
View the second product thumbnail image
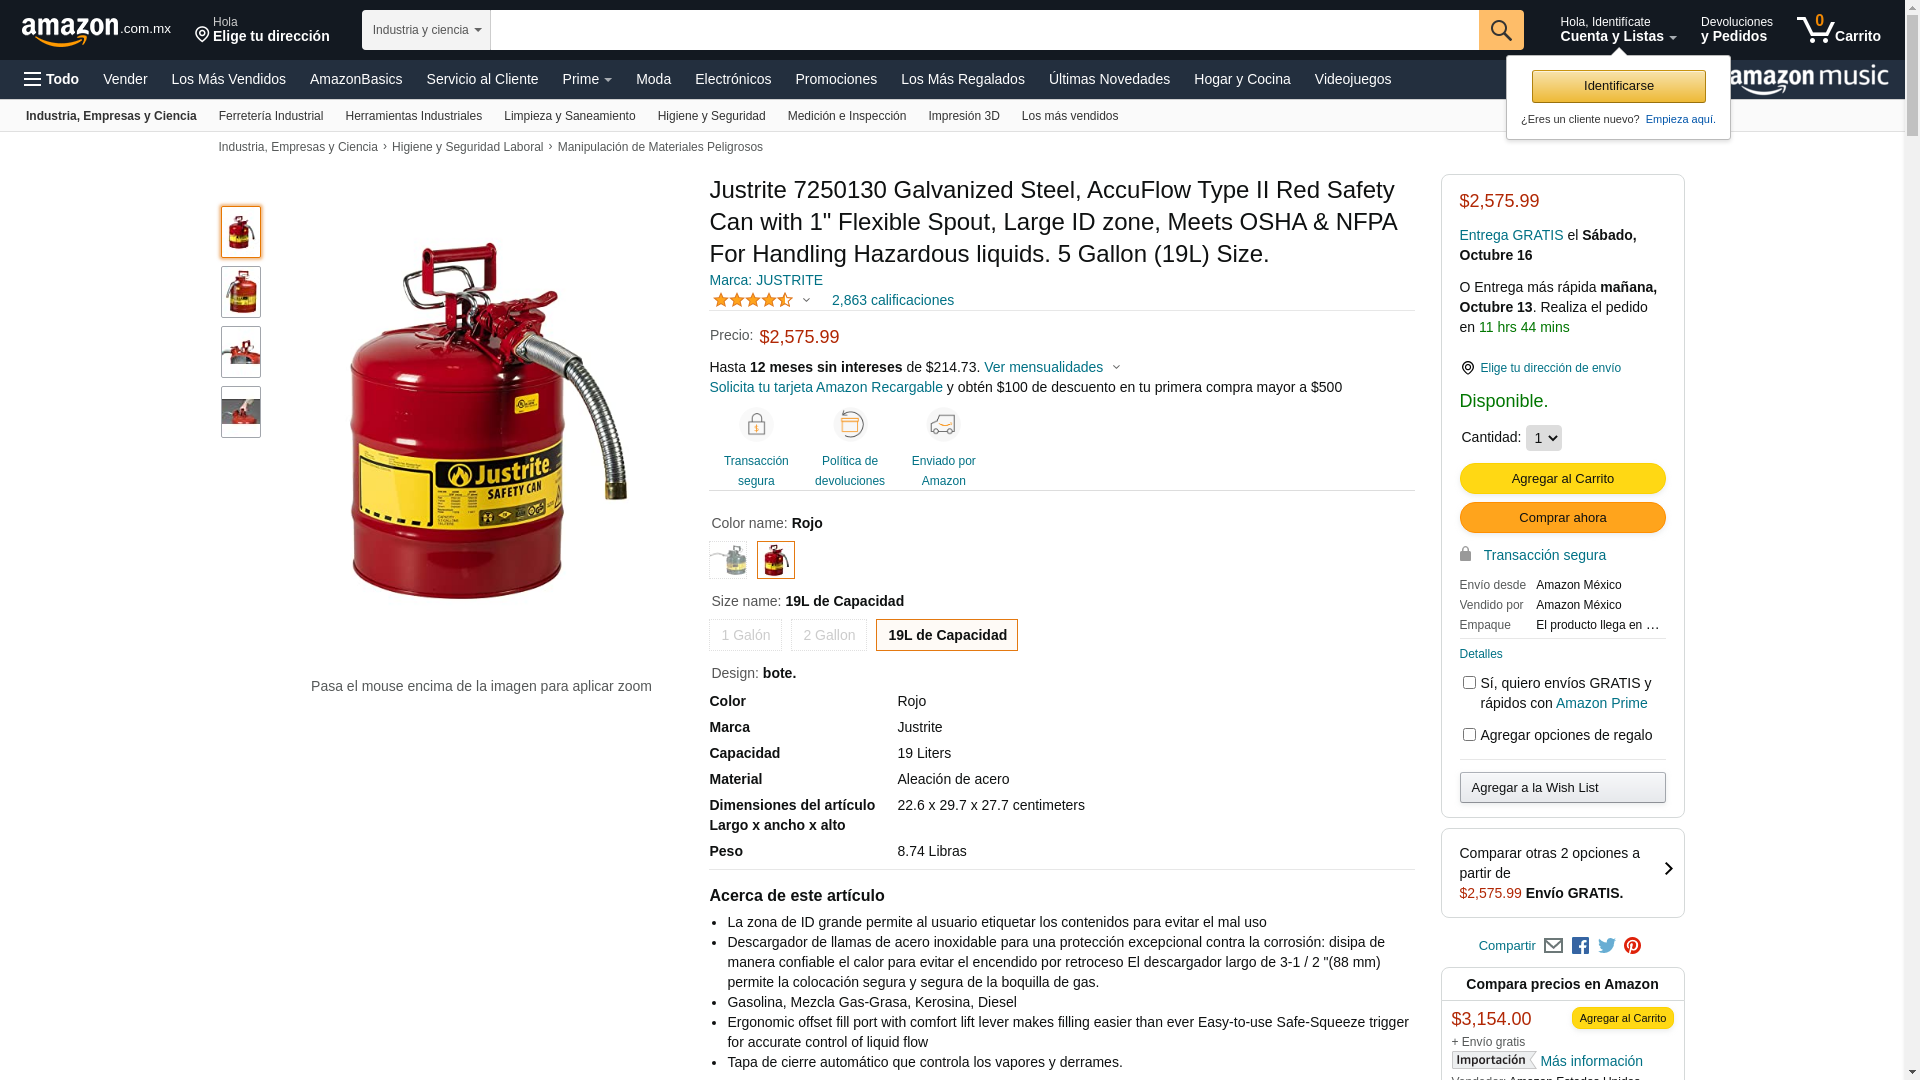click(x=241, y=292)
